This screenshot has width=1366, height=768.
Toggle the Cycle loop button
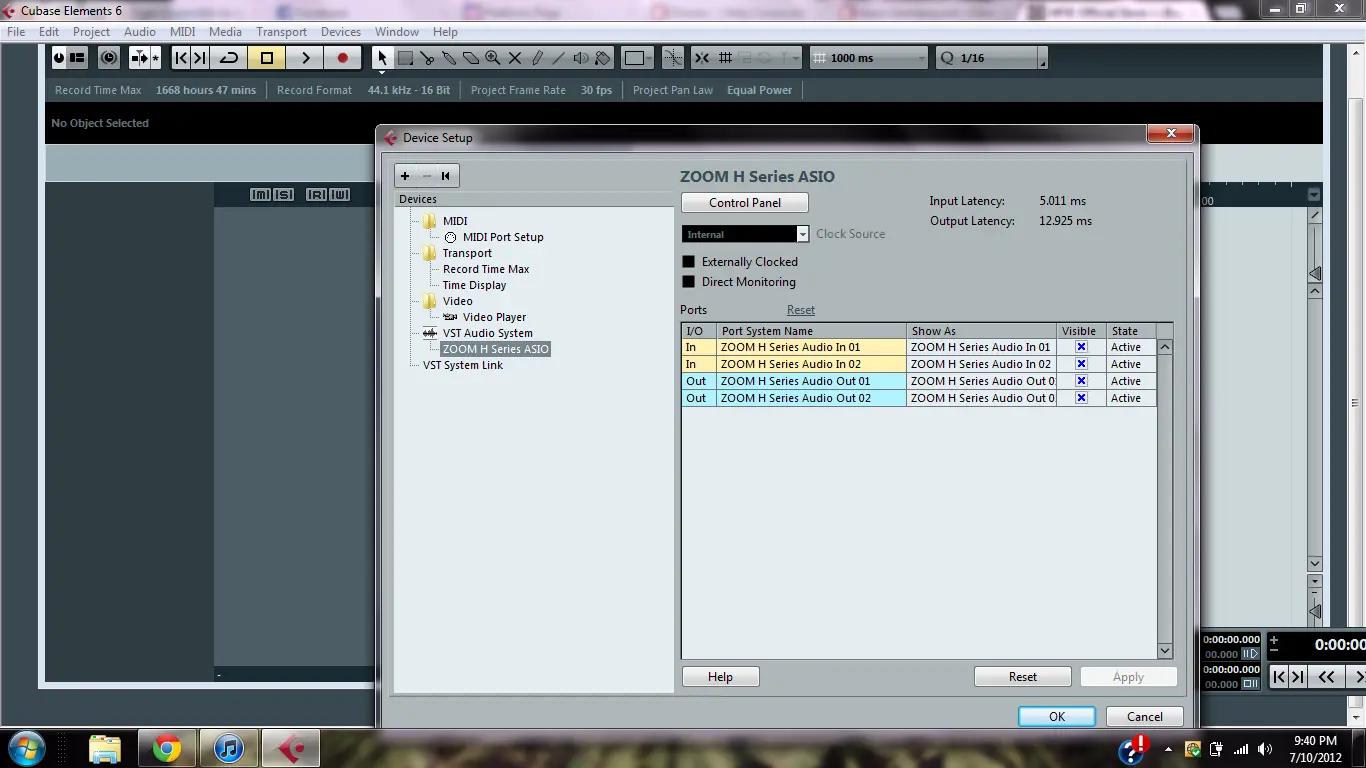pos(229,58)
